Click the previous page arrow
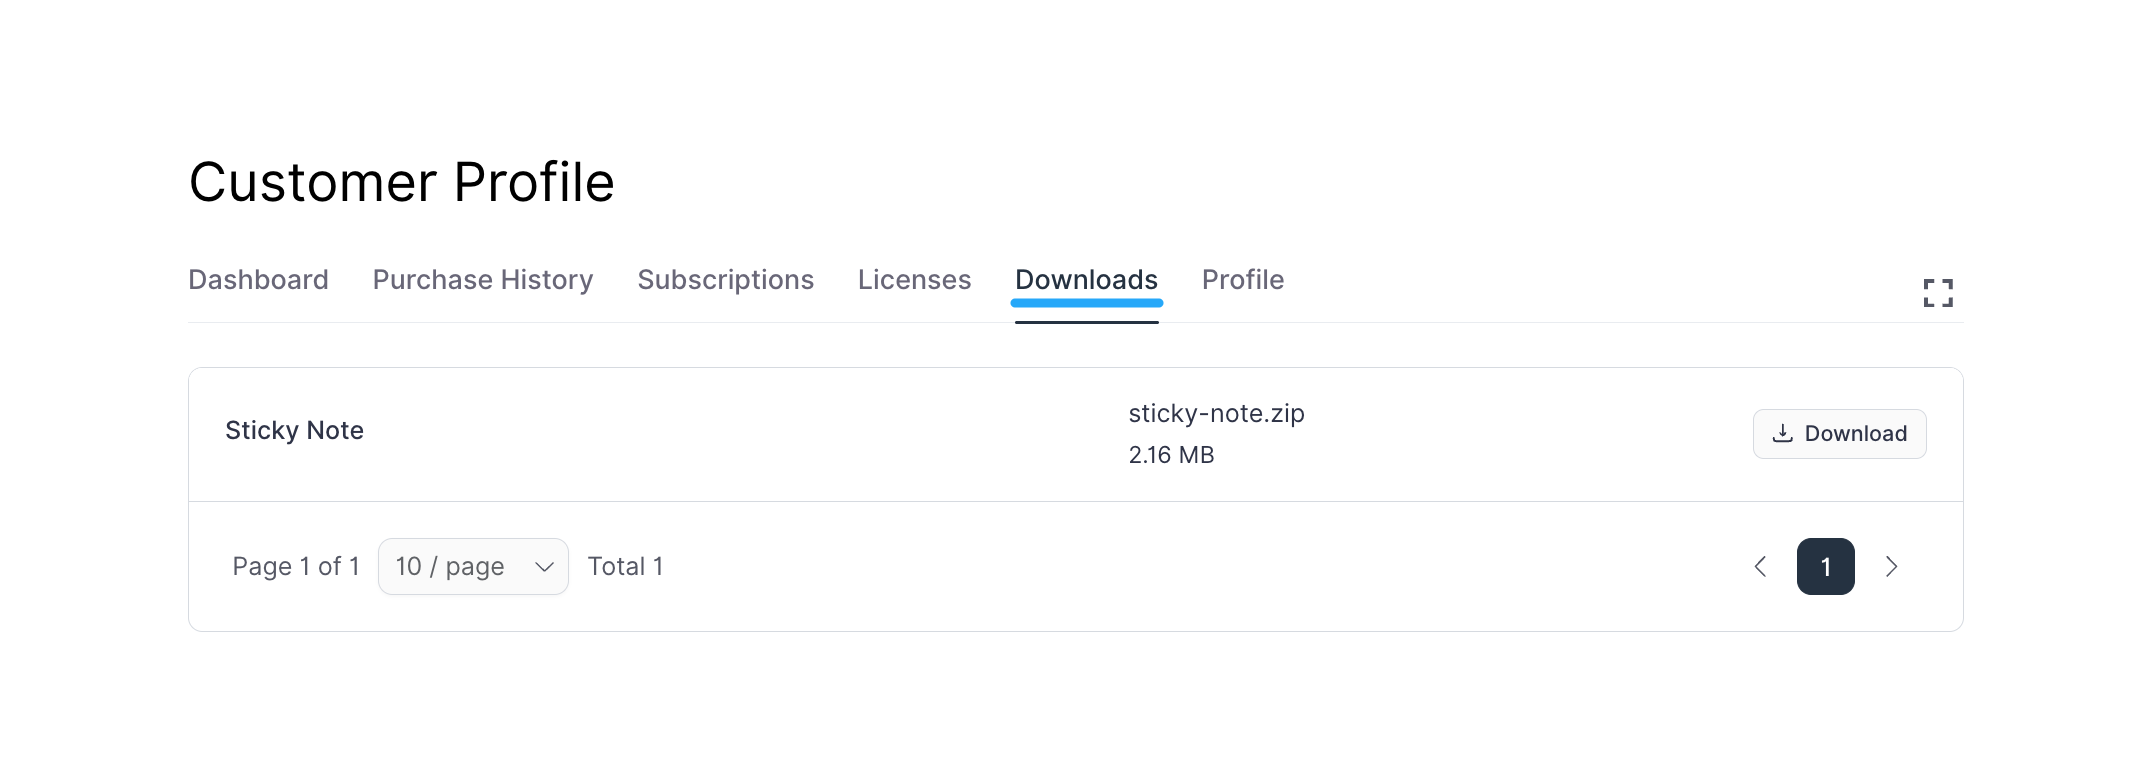The height and width of the screenshot is (784, 2154). (x=1760, y=566)
